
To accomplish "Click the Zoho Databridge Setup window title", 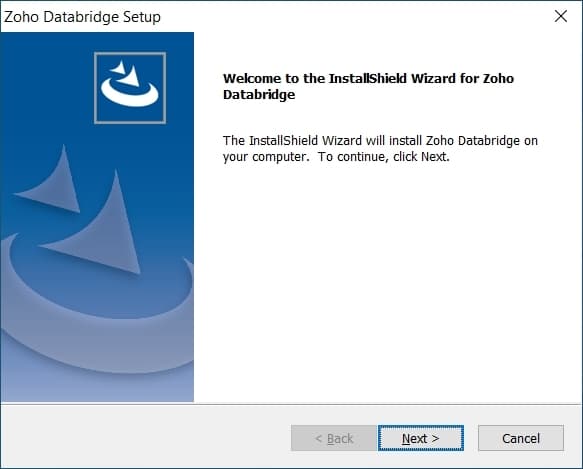I will point(82,17).
